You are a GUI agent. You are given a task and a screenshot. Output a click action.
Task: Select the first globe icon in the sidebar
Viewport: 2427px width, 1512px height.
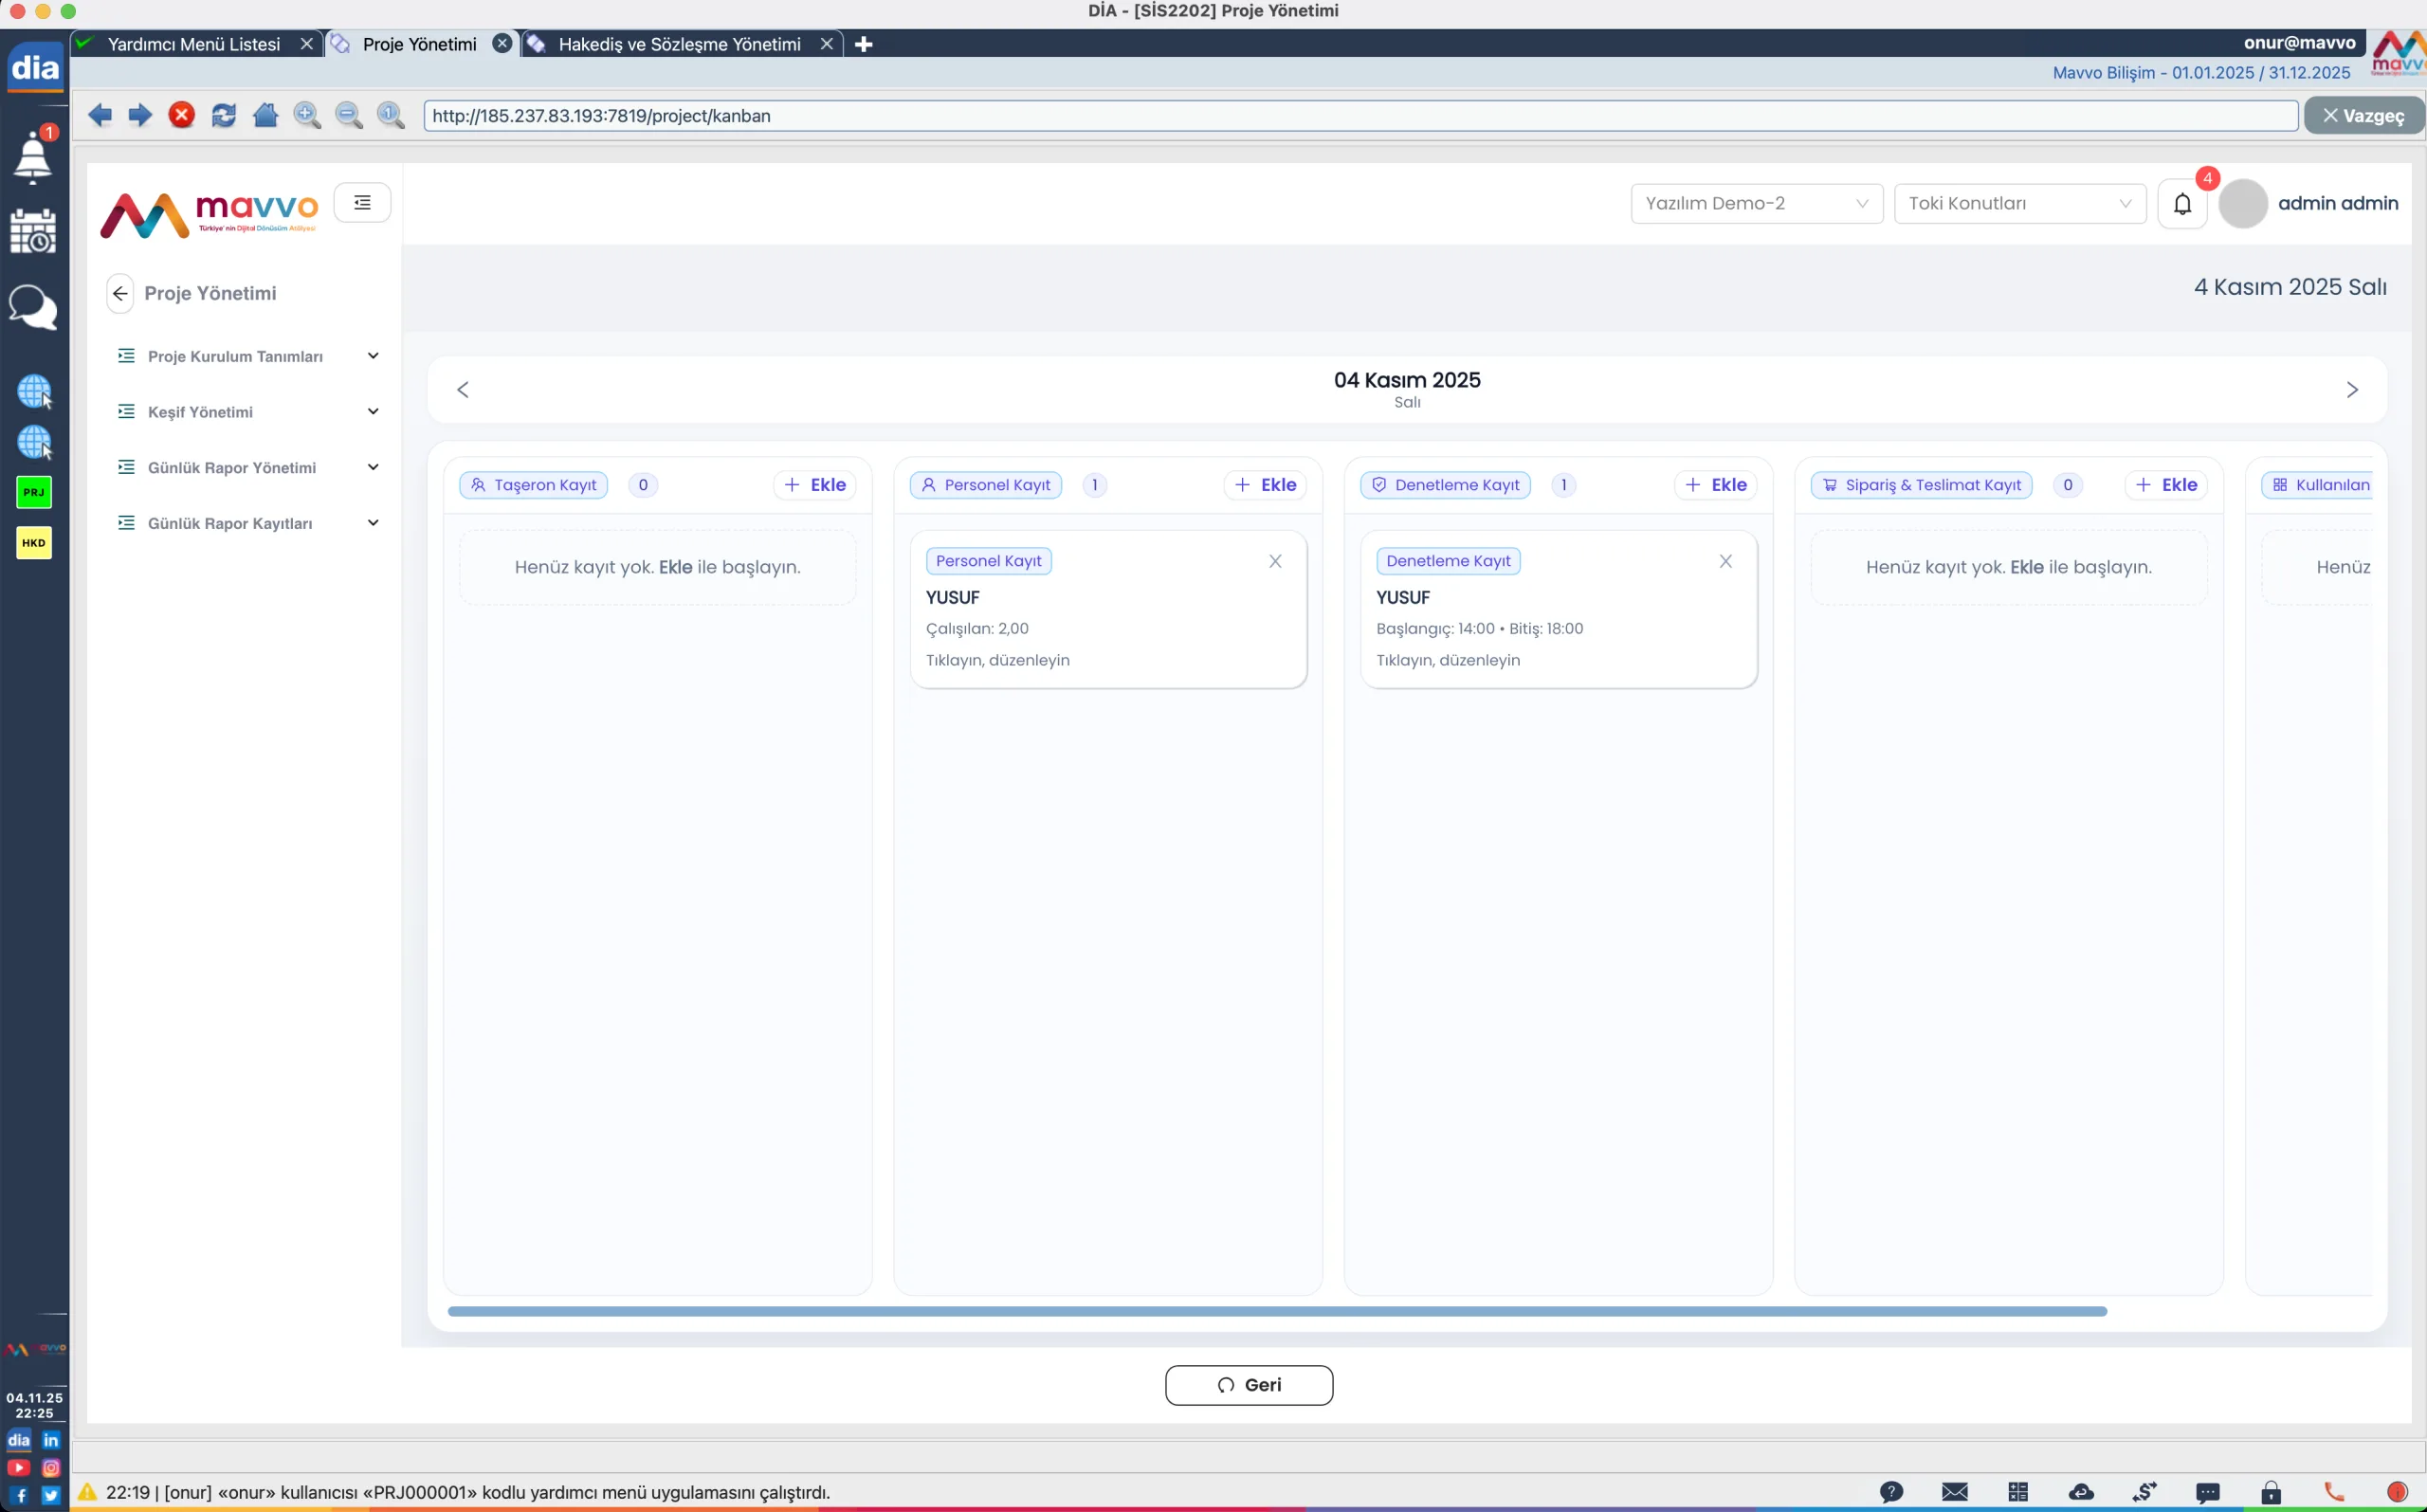[x=34, y=391]
